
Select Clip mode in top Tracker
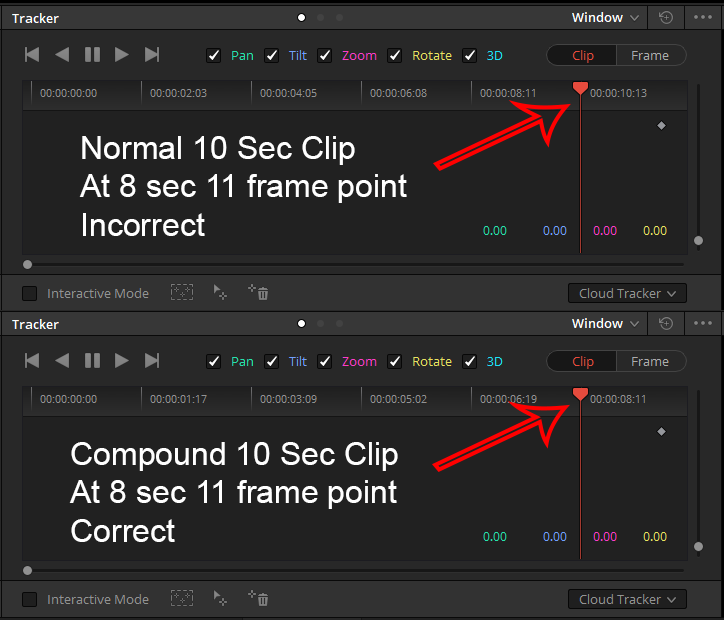pyautogui.click(x=582, y=55)
